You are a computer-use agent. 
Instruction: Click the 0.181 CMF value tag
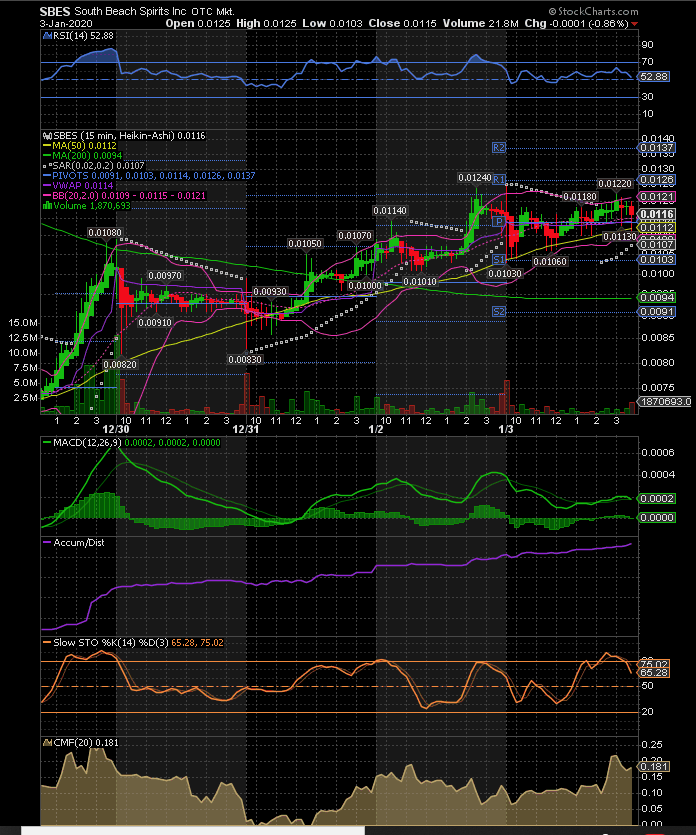coord(654,766)
